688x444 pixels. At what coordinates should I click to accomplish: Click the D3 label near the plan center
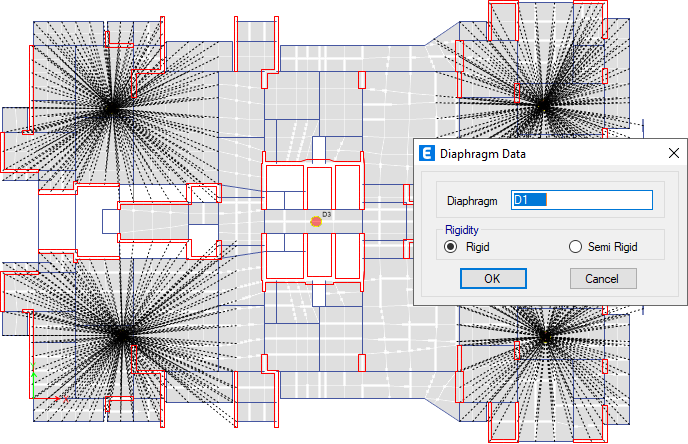tap(326, 214)
